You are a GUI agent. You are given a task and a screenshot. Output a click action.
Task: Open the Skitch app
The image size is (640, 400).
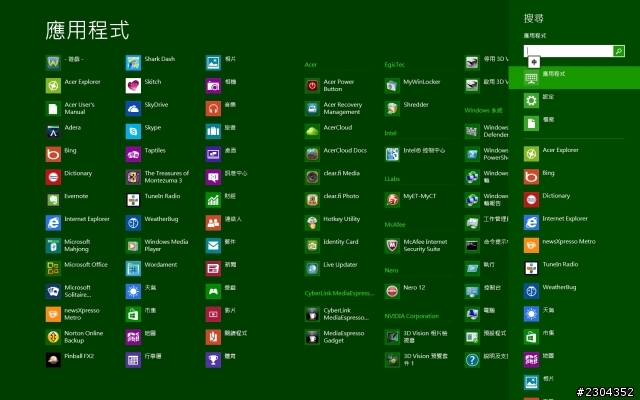(144, 86)
